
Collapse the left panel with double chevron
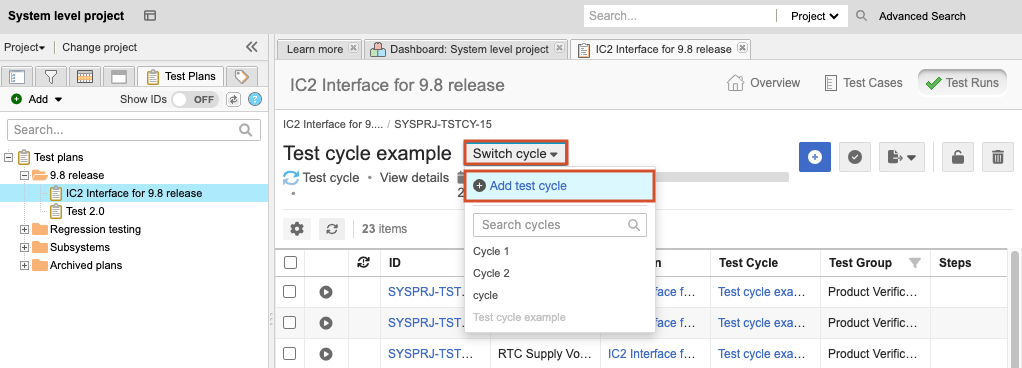tap(252, 47)
